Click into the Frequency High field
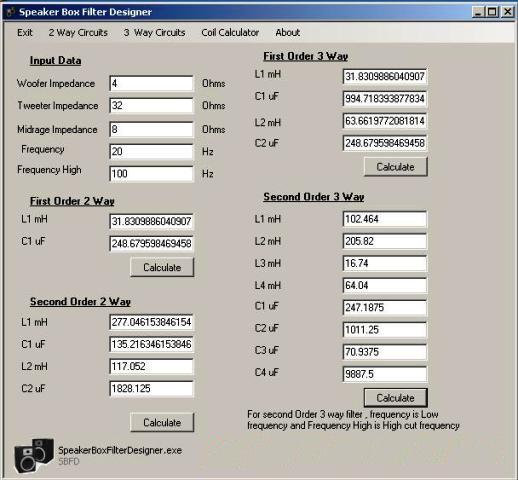This screenshot has height=480, width=518. click(151, 174)
